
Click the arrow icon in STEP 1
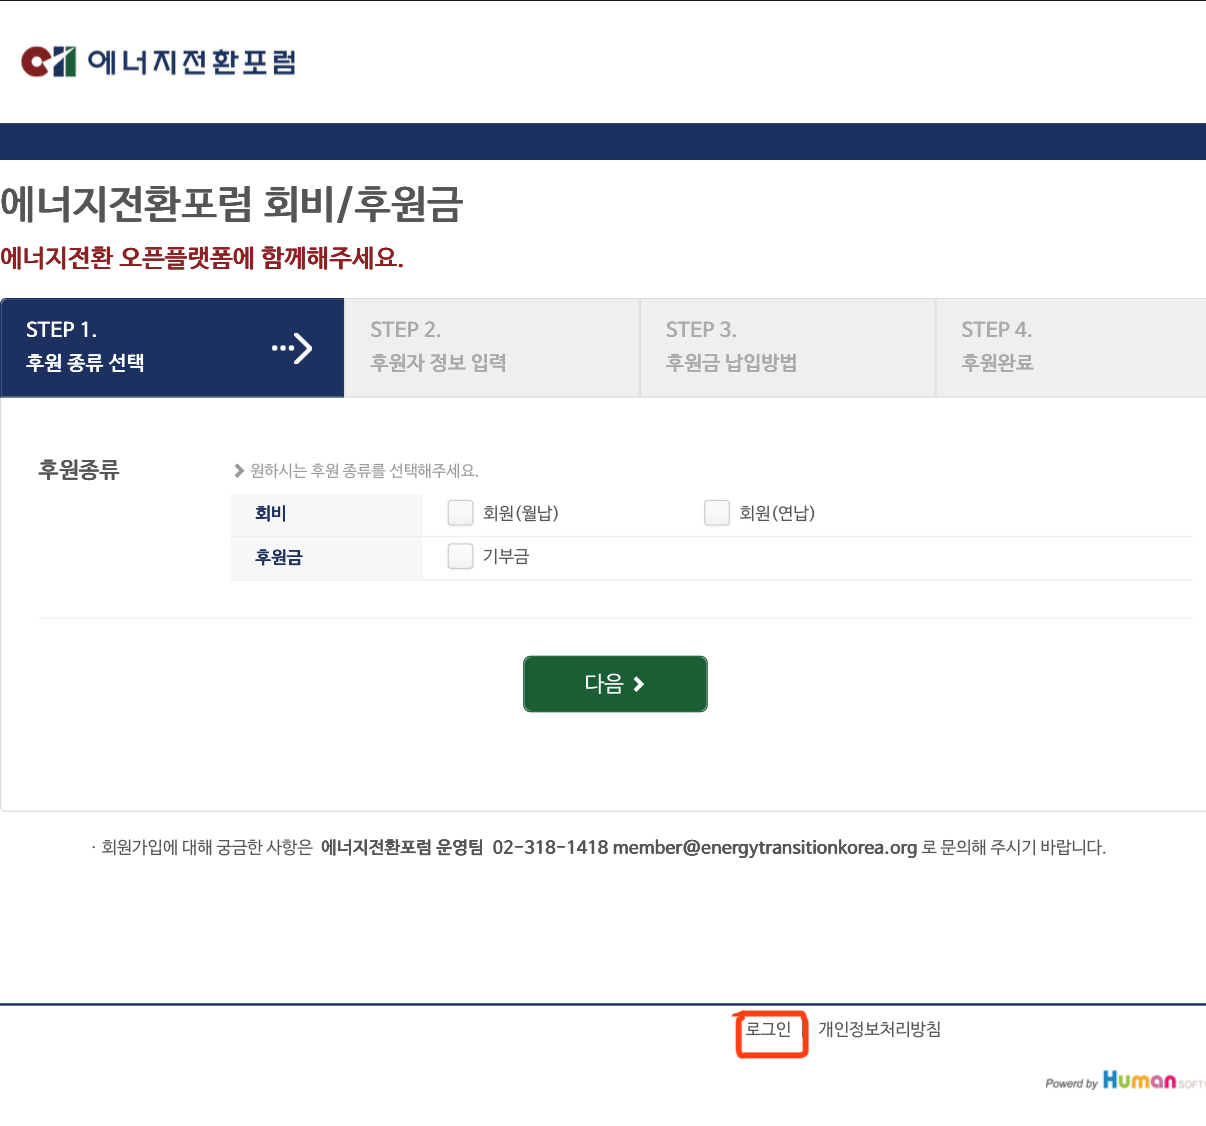(x=292, y=348)
